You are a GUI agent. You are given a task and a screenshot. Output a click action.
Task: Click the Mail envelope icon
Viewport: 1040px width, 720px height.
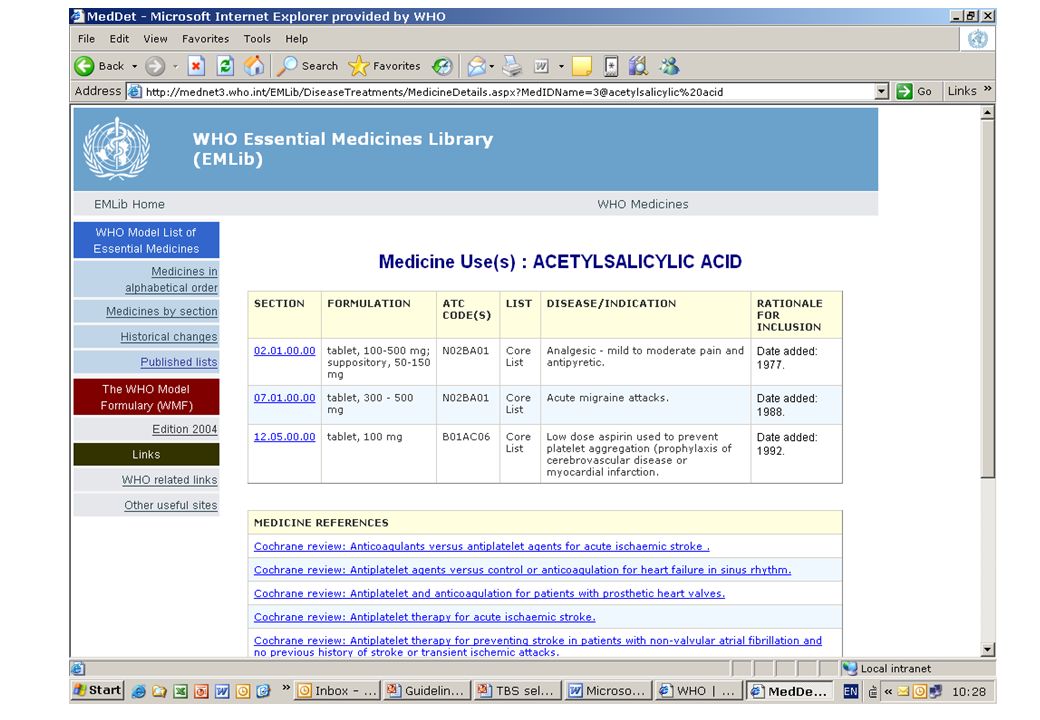point(476,66)
